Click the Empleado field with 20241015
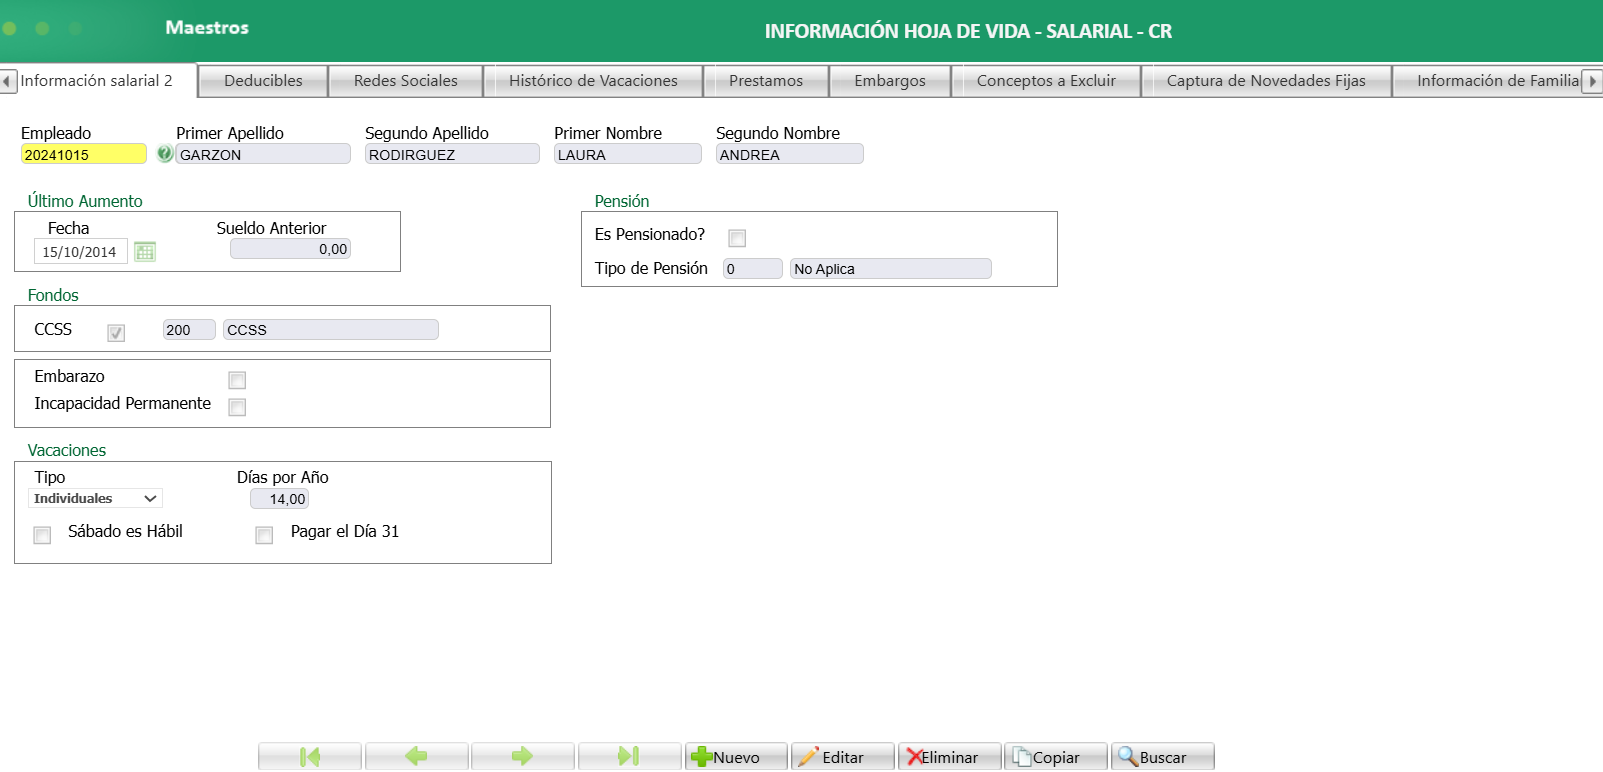1603x772 pixels. [x=84, y=154]
